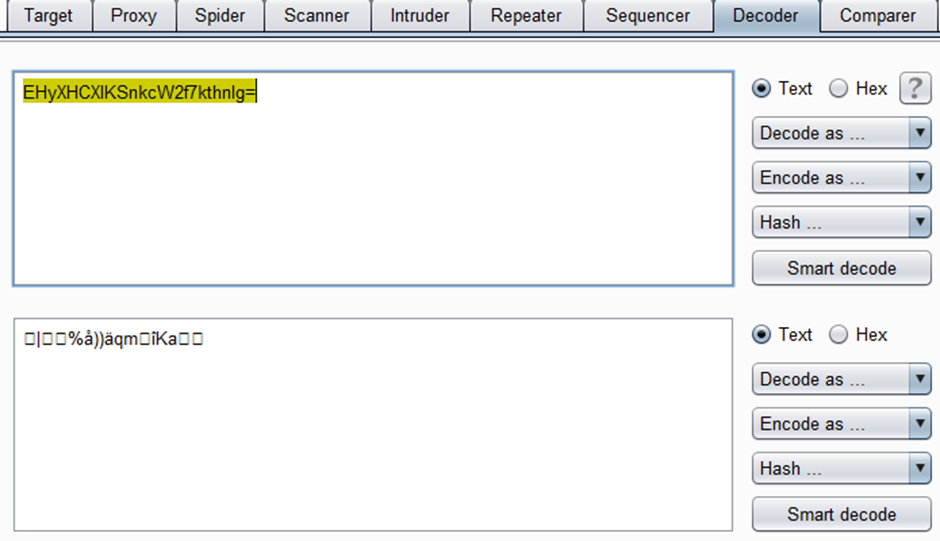
Task: Expand the top 'Hash ...' dropdown
Action: pos(842,223)
